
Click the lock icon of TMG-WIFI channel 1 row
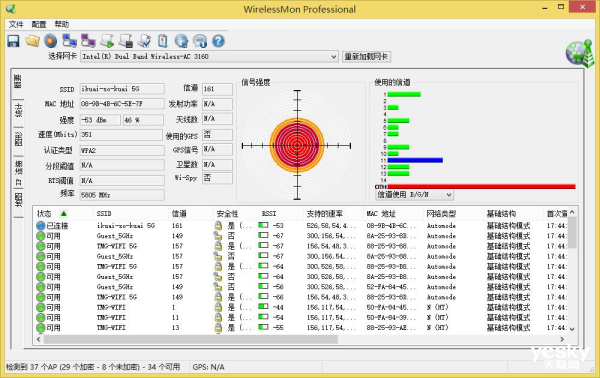pyautogui.click(x=218, y=307)
